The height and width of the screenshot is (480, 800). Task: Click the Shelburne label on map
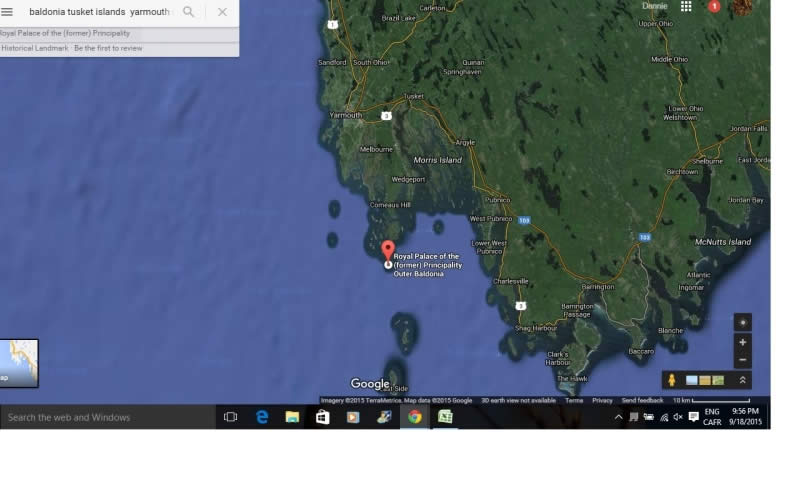click(708, 161)
